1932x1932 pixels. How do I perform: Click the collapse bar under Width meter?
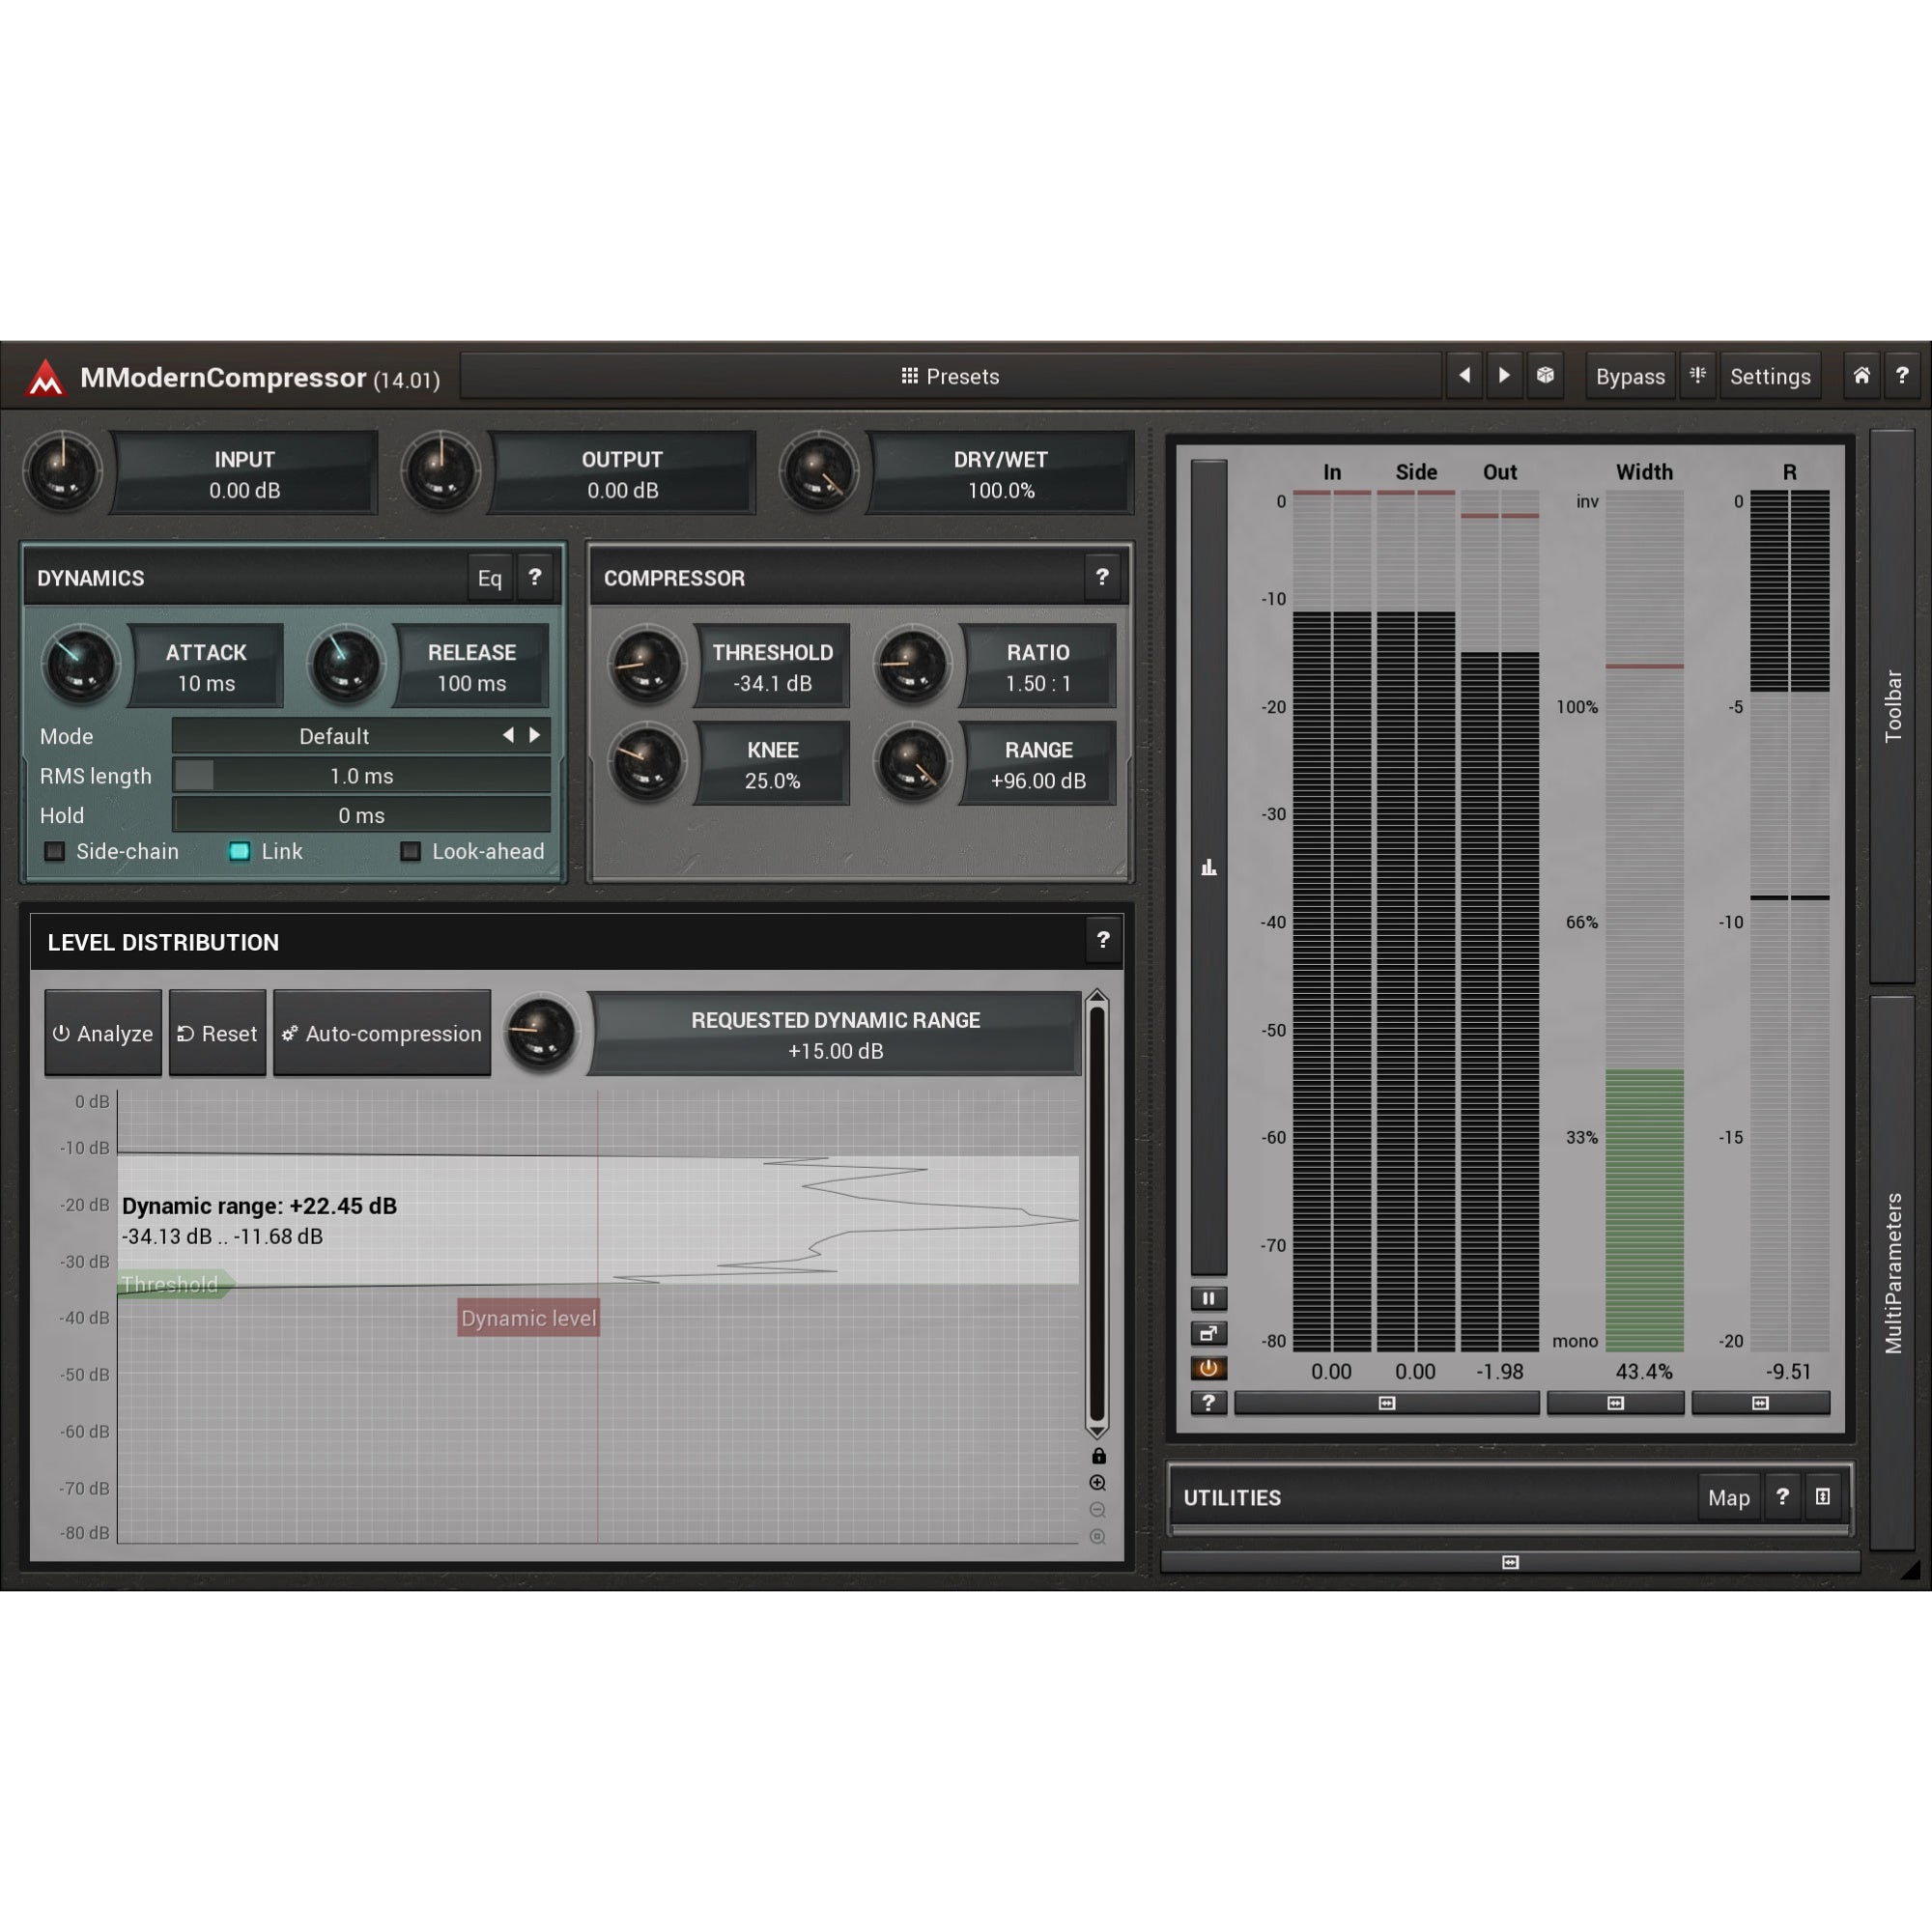pyautogui.click(x=1615, y=1403)
